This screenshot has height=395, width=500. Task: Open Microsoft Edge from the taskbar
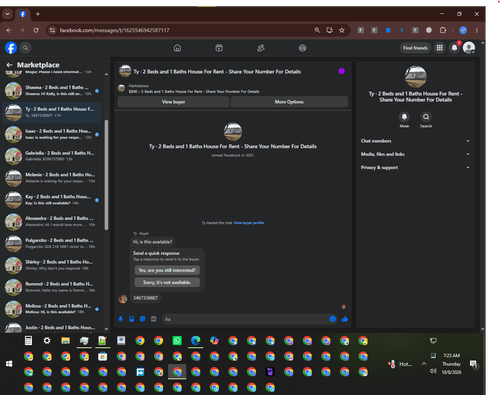196,340
